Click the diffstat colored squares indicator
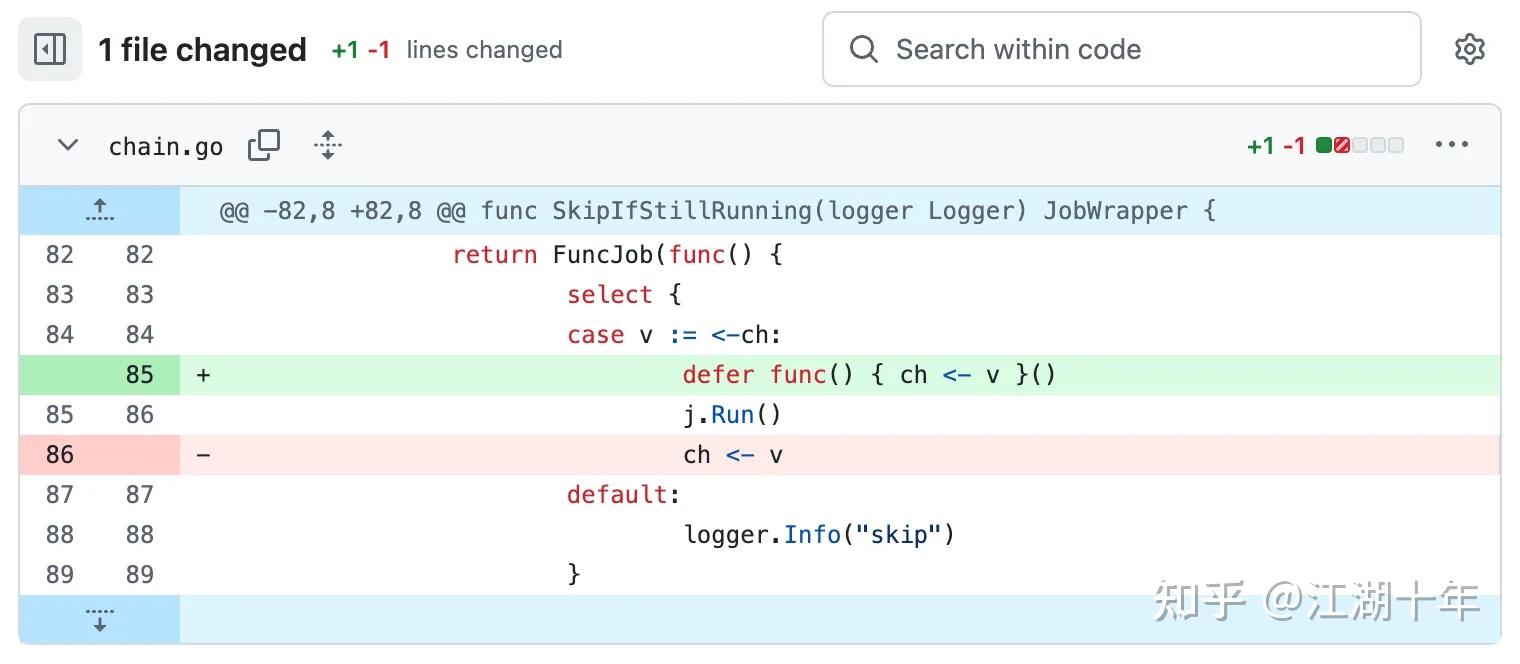Image resolution: width=1520 pixels, height=664 pixels. click(1359, 146)
